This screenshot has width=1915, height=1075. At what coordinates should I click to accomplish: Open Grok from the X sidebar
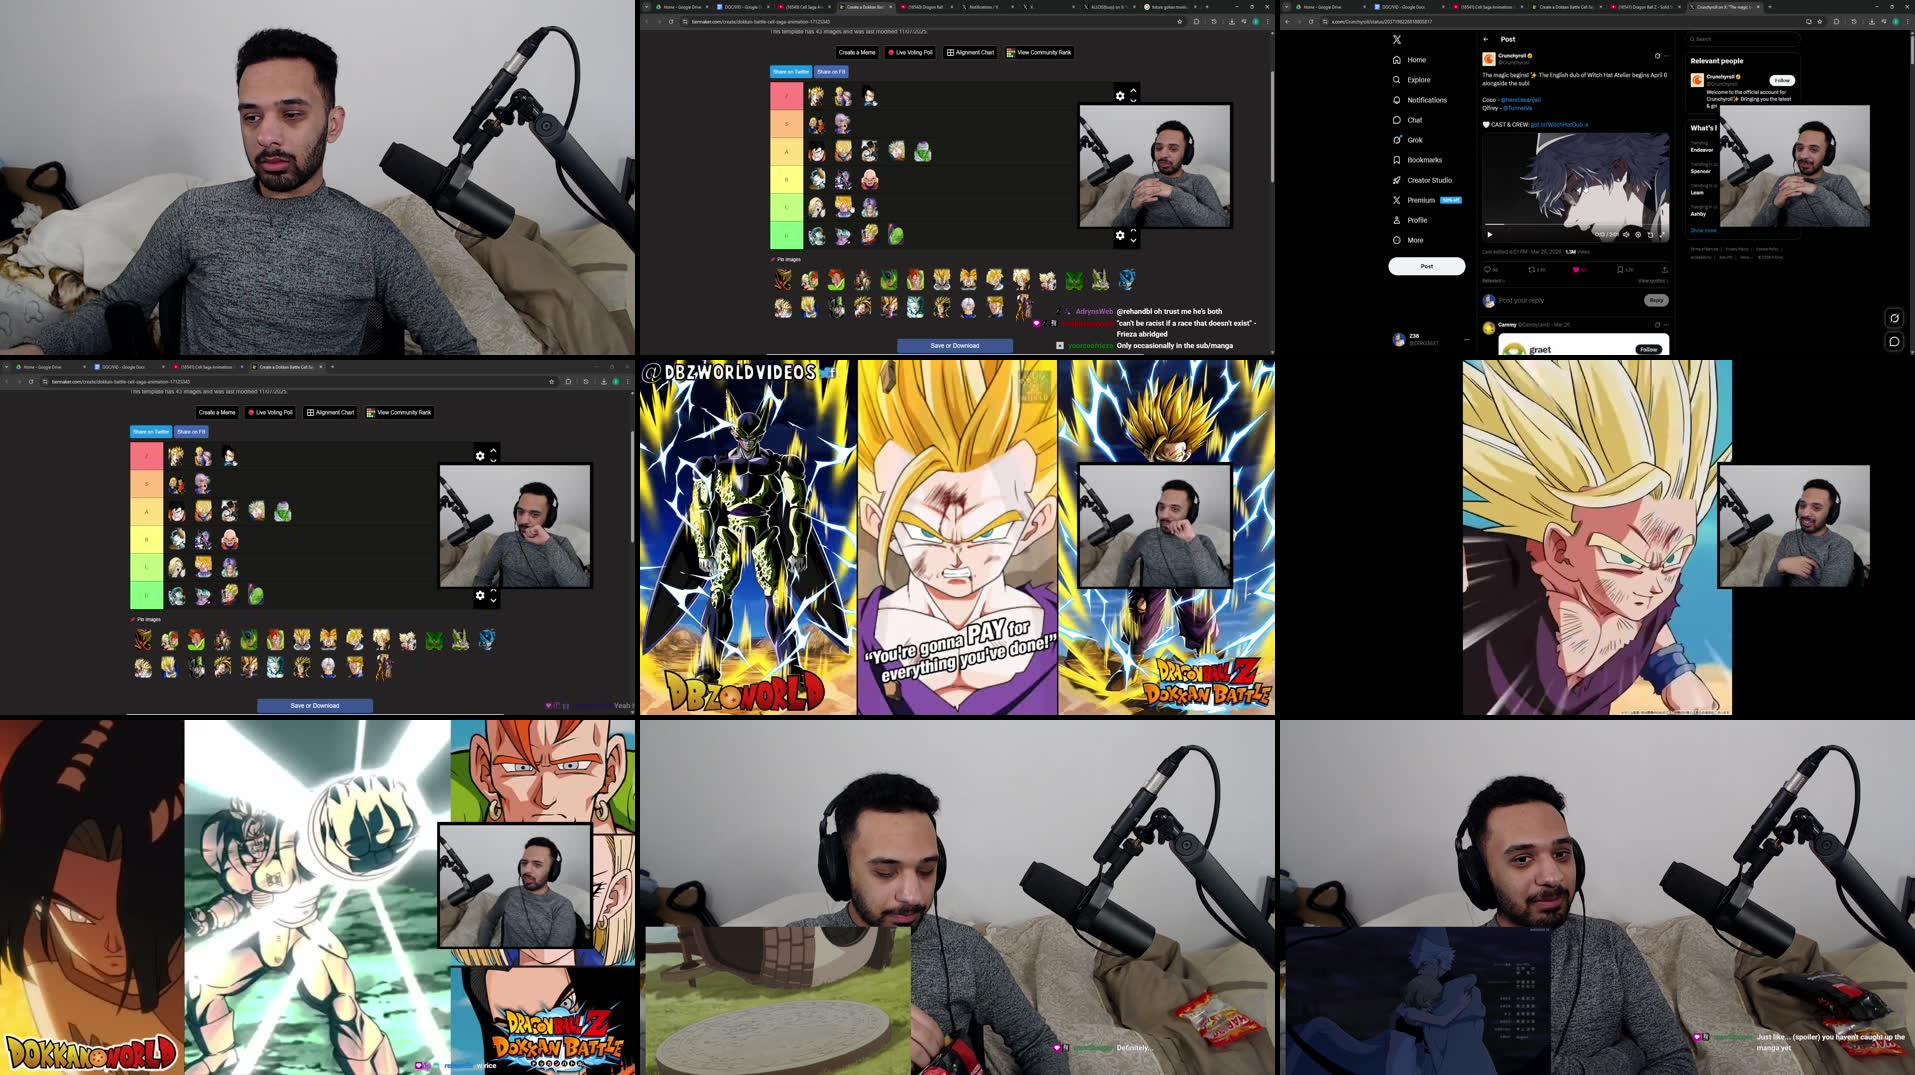(1415, 139)
